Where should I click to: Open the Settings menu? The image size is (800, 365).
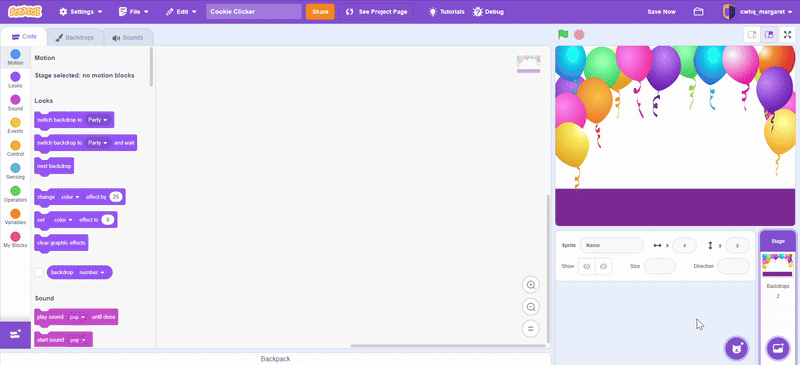click(x=81, y=11)
